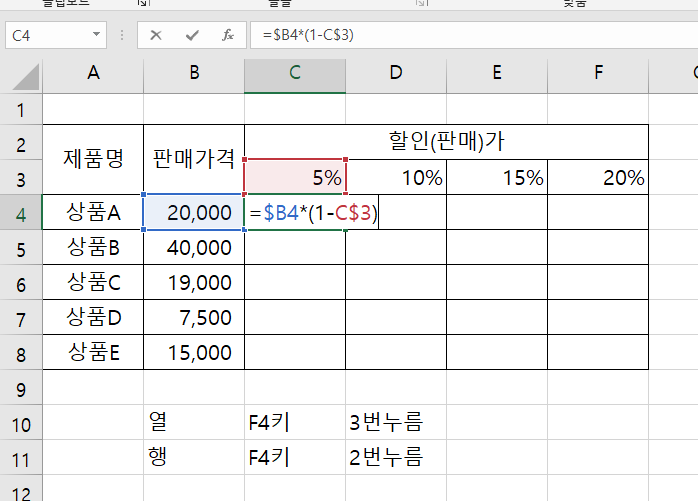Click the 3번누름 cell
Viewport: 698px width, 501px height.
point(396,422)
